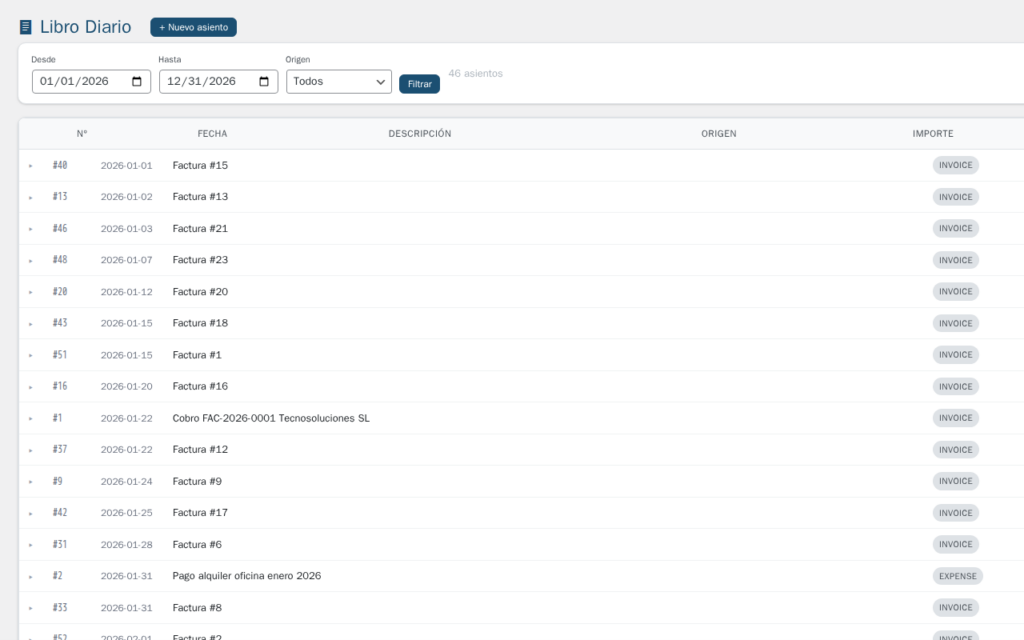Click the INVOICE badge on the Cobro FAC-2026-0001 row
The height and width of the screenshot is (640, 1024).
955,418
